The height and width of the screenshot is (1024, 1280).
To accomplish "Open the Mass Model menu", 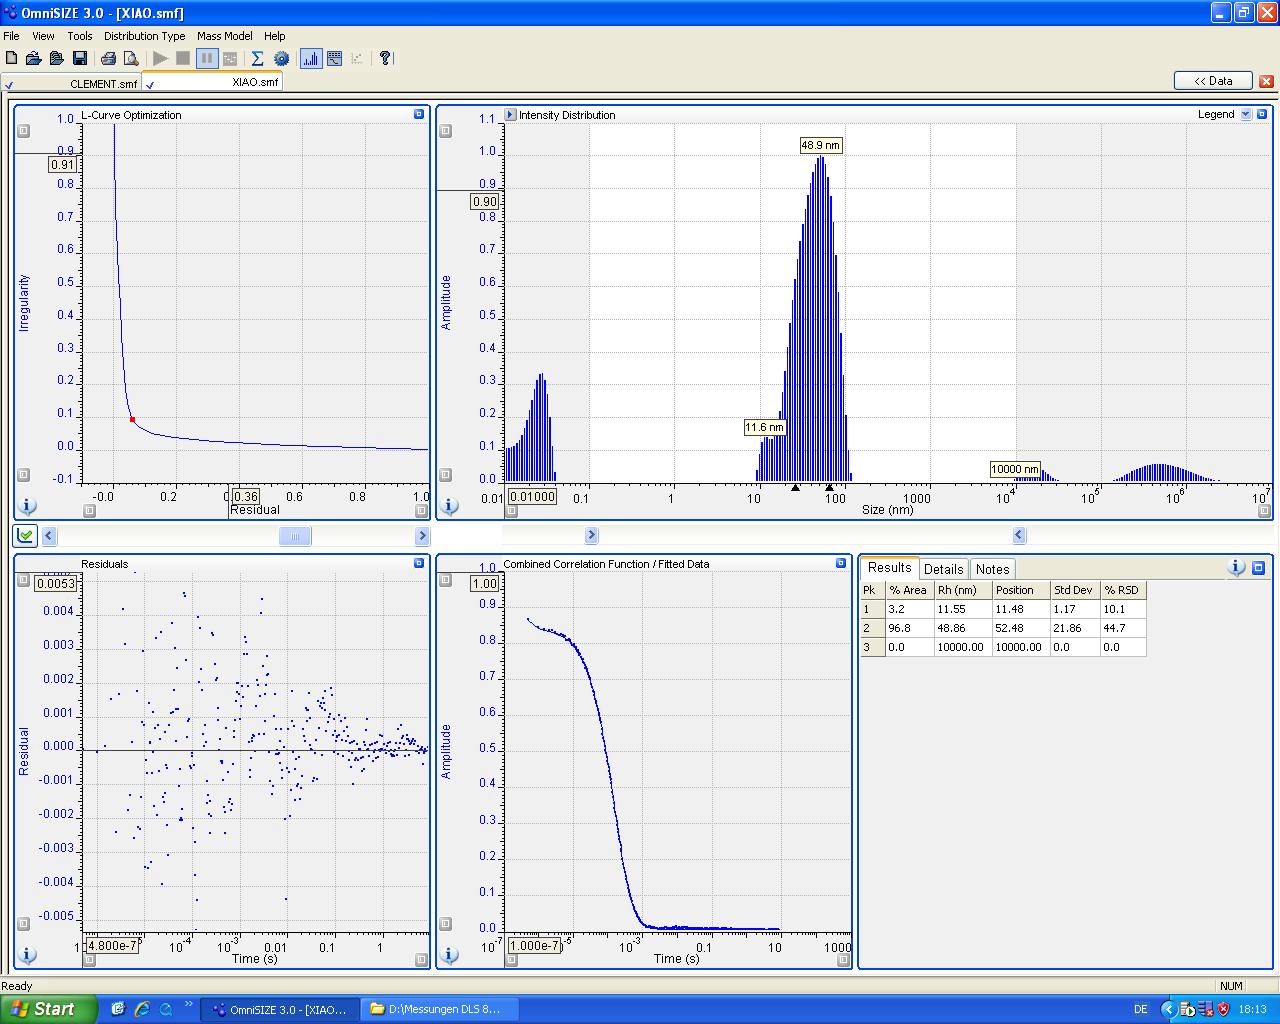I will 224,36.
